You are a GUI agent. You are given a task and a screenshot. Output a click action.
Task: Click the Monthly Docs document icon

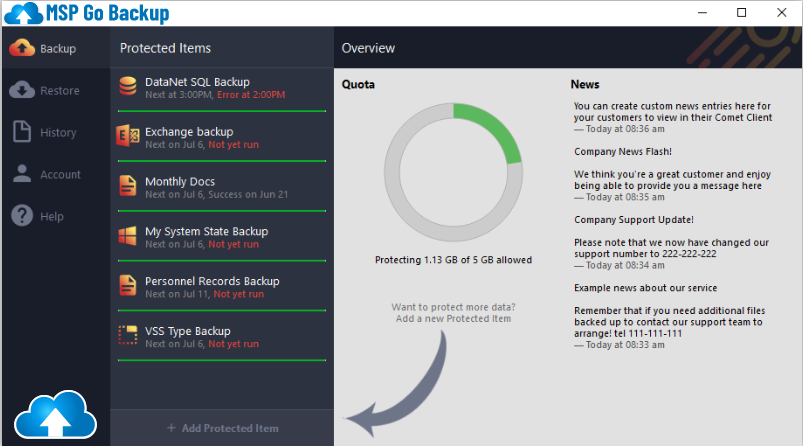click(128, 187)
